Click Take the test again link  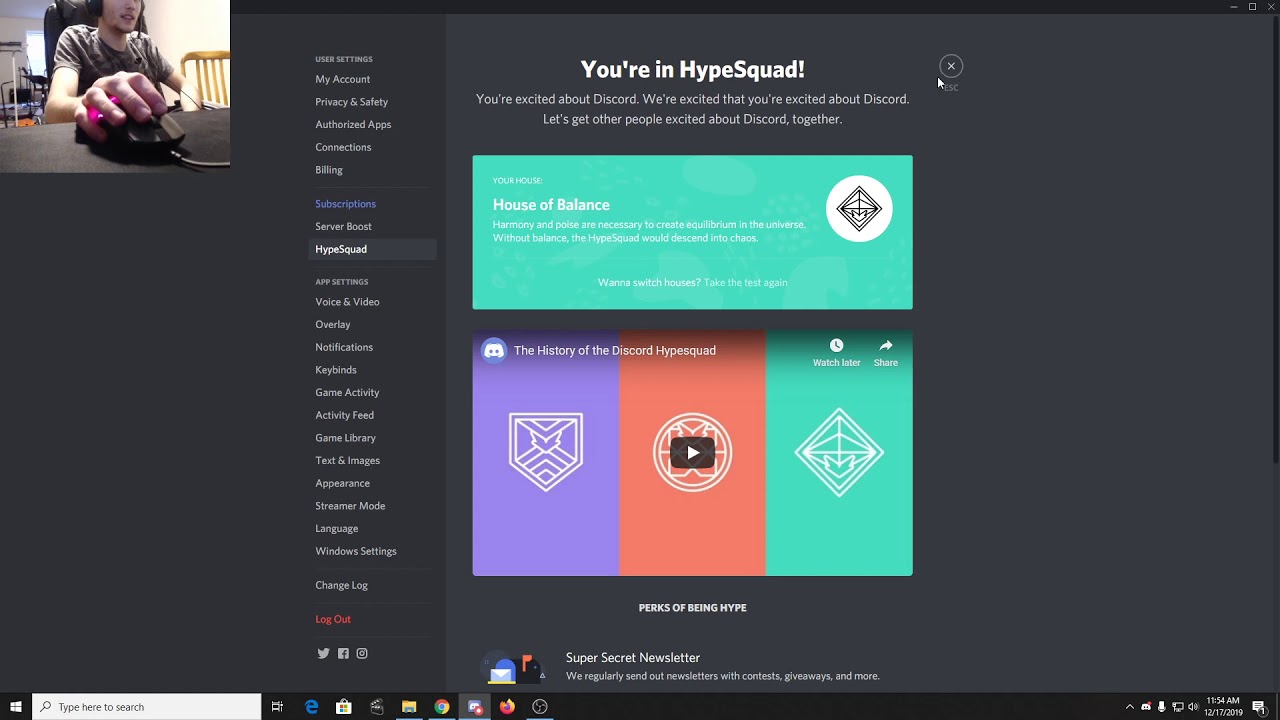point(745,283)
